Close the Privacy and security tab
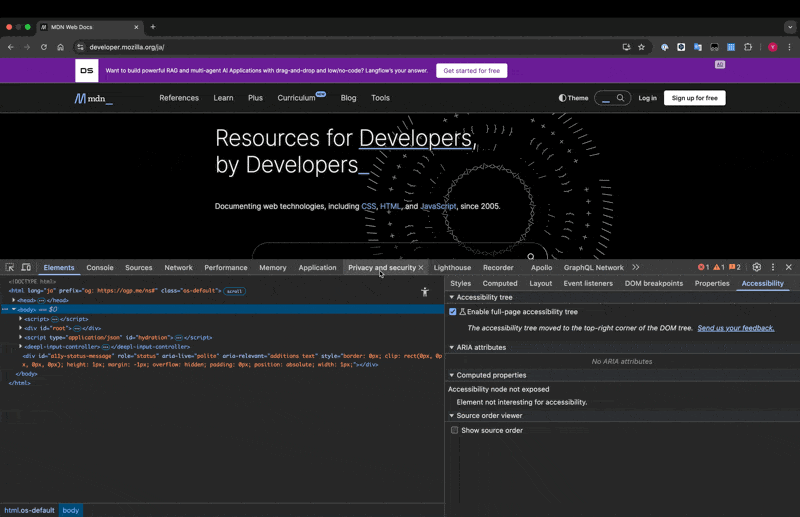 [421, 268]
